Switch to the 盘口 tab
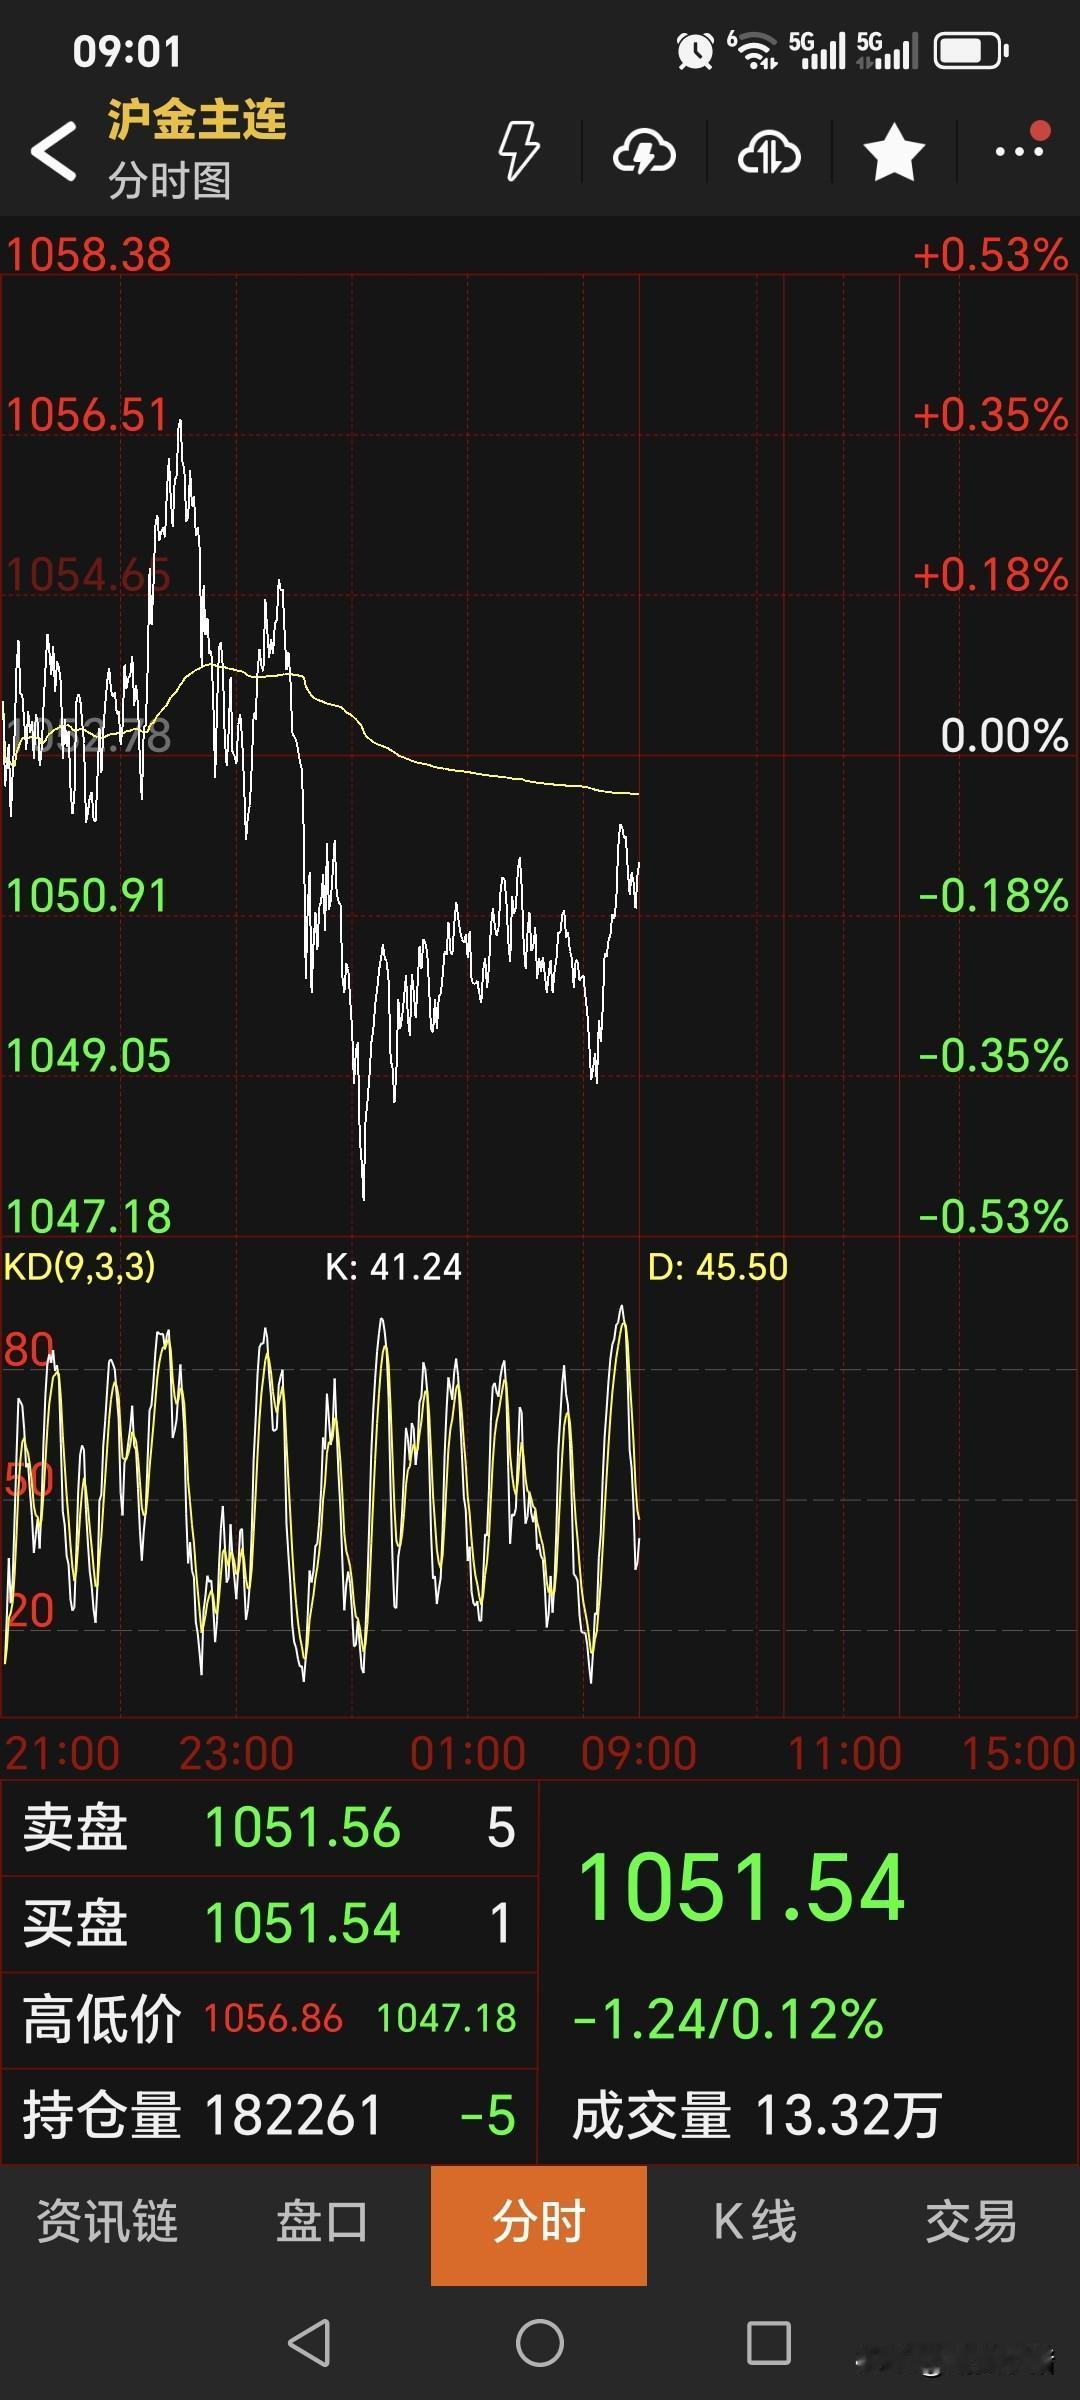Screen dimensions: 1080x2400 coord(322,2222)
